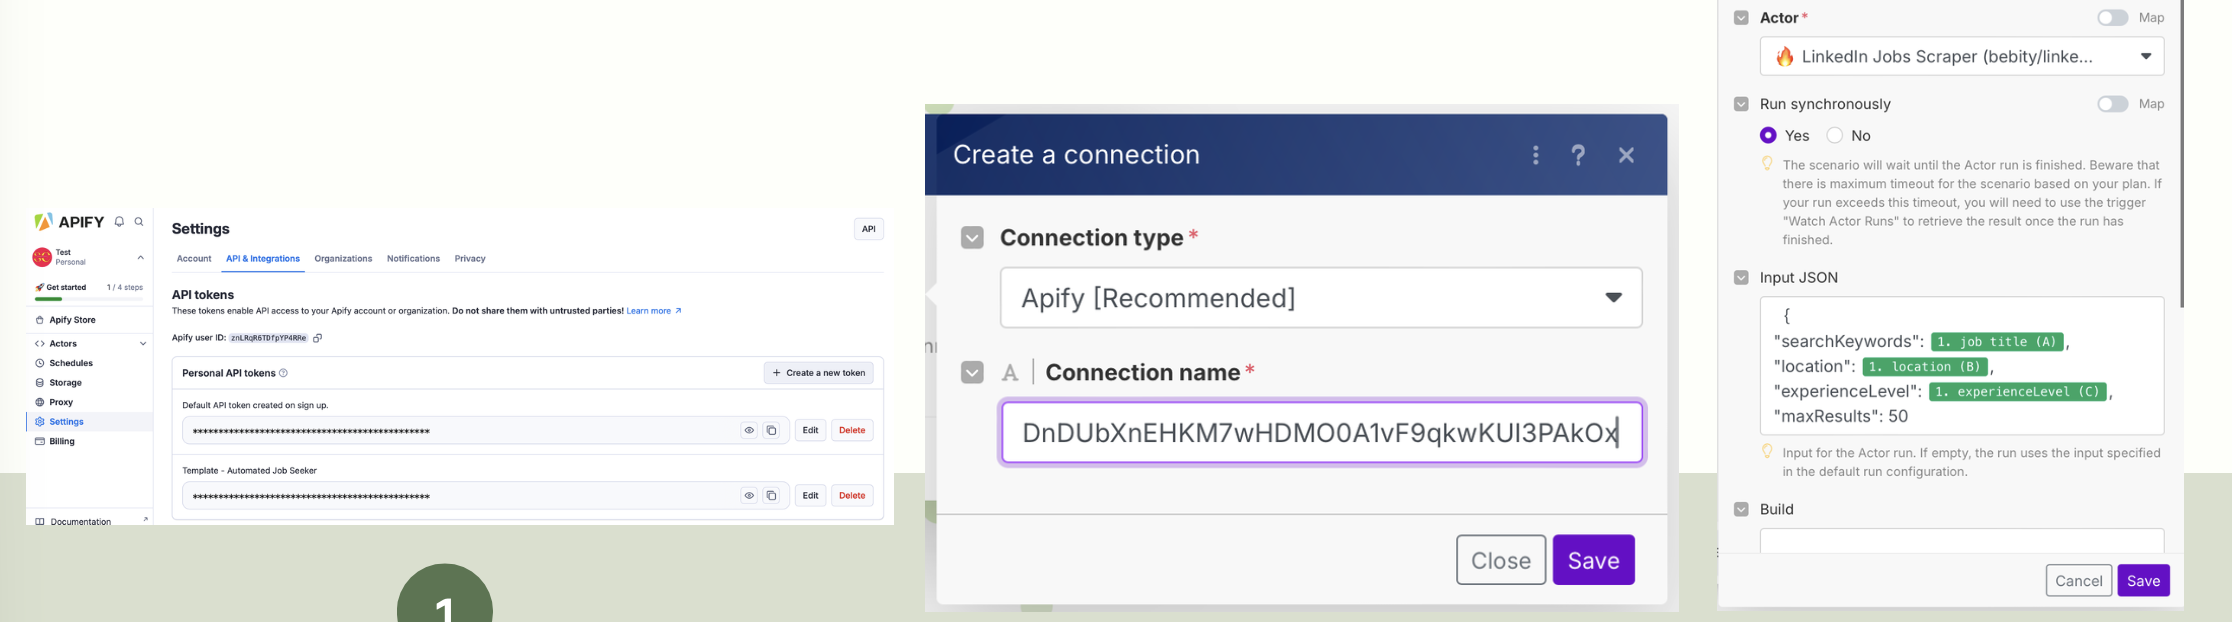Save the new connection
The height and width of the screenshot is (622, 2232).
point(1593,560)
